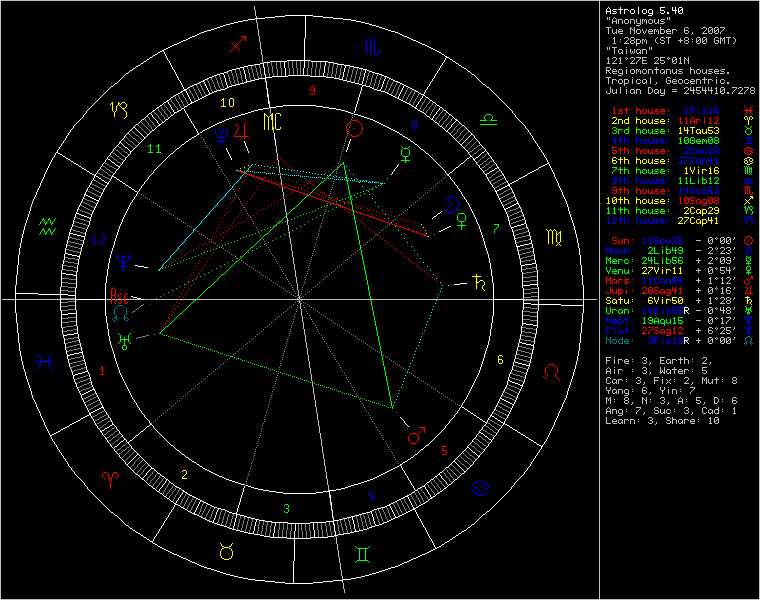The image size is (760, 600).
Task: Click the Pisces sign on the outer ring
Action: click(x=45, y=362)
